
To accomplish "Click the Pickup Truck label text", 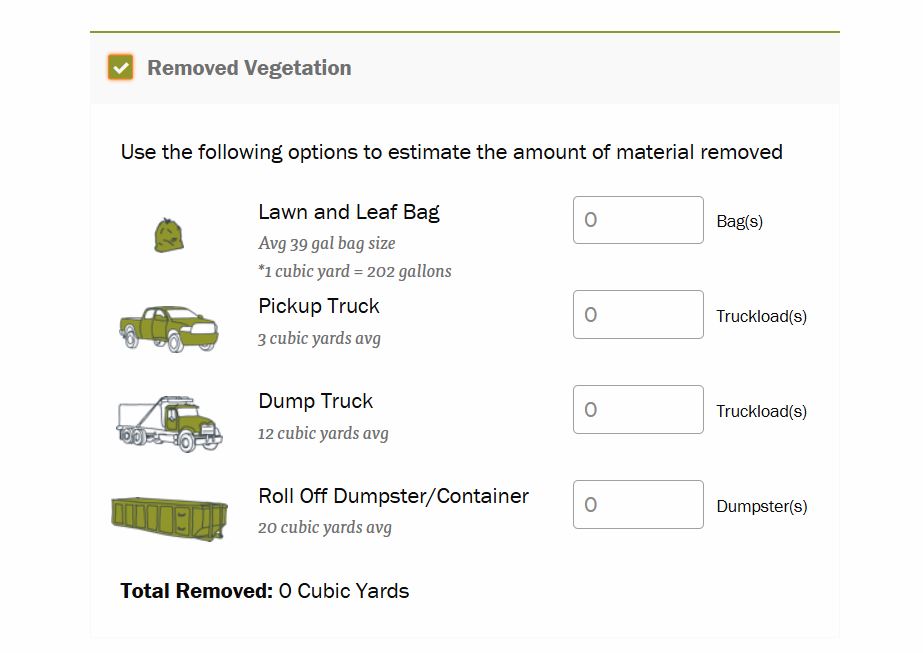I will (319, 306).
